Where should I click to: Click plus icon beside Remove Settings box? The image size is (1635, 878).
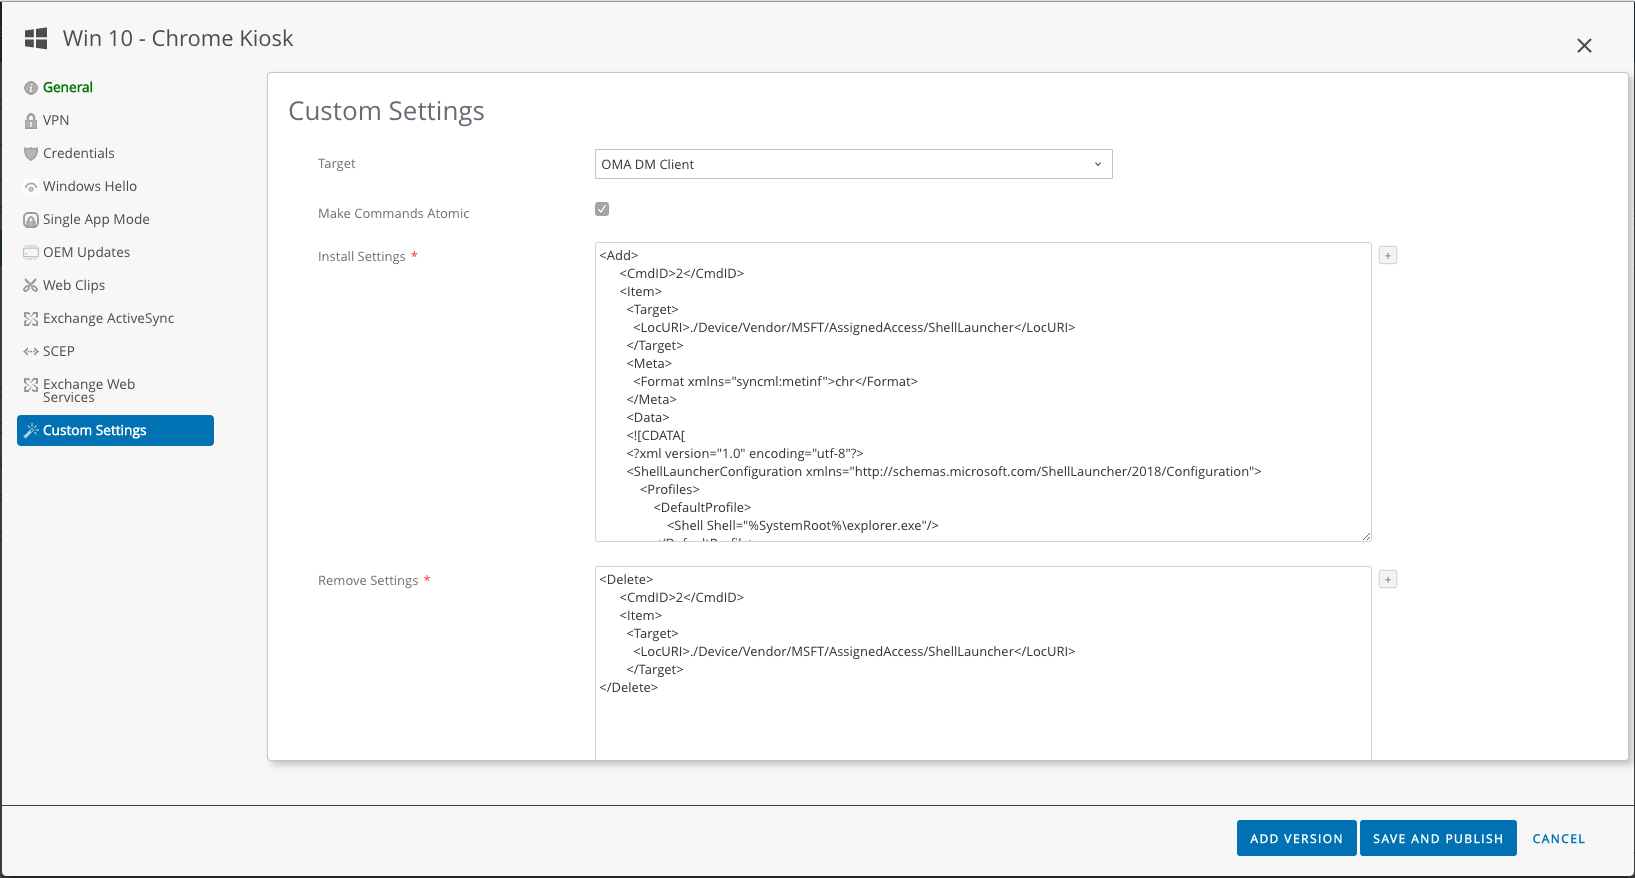(x=1388, y=580)
